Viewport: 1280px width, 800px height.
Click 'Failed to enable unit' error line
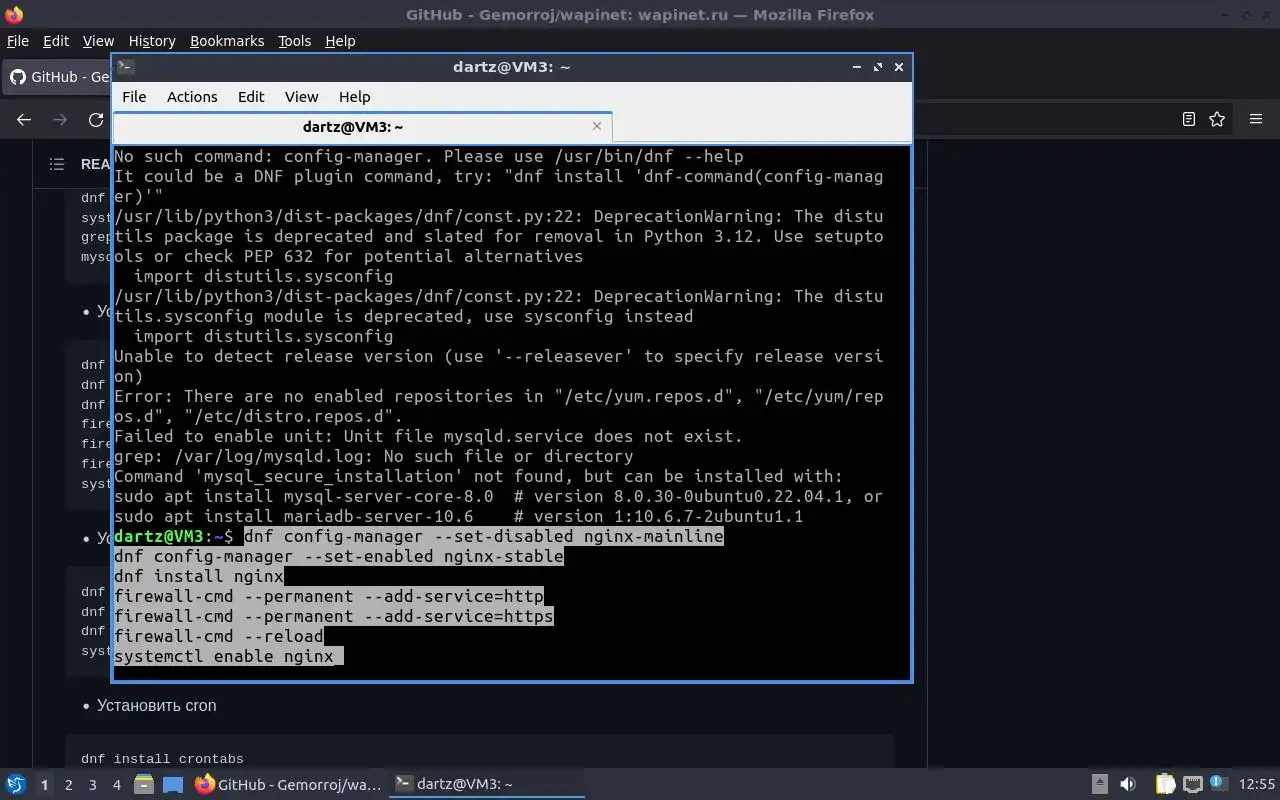click(428, 436)
